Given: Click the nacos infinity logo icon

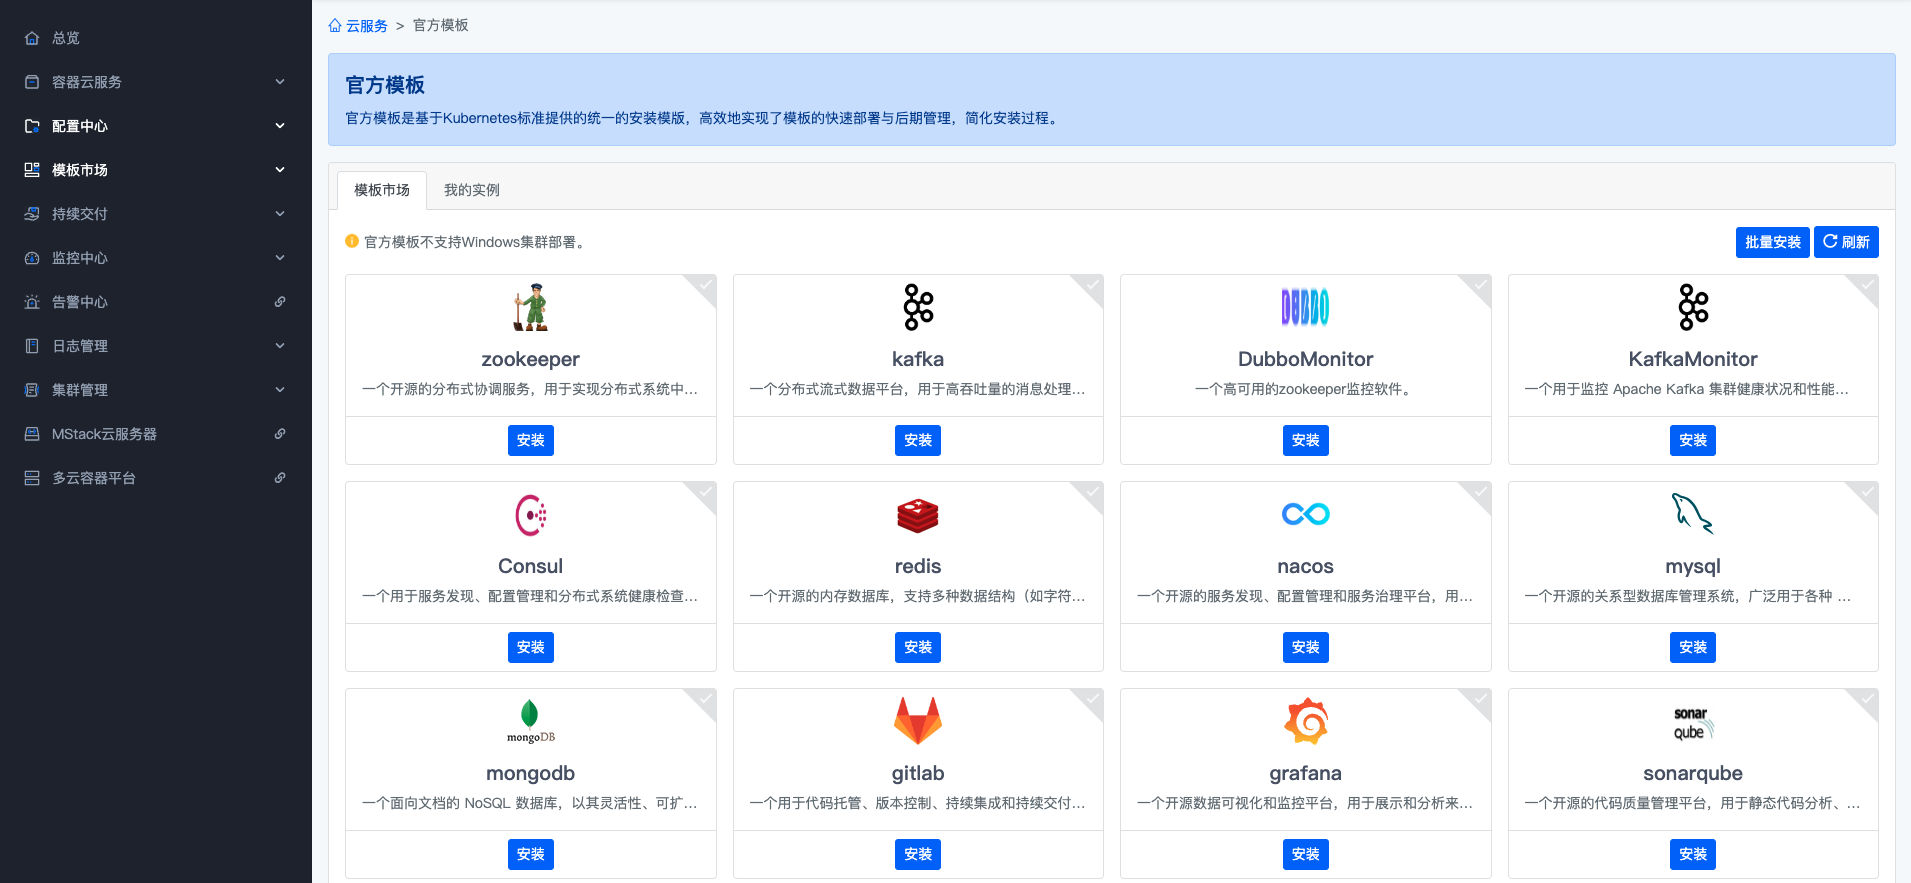Looking at the screenshot, I should [1305, 514].
